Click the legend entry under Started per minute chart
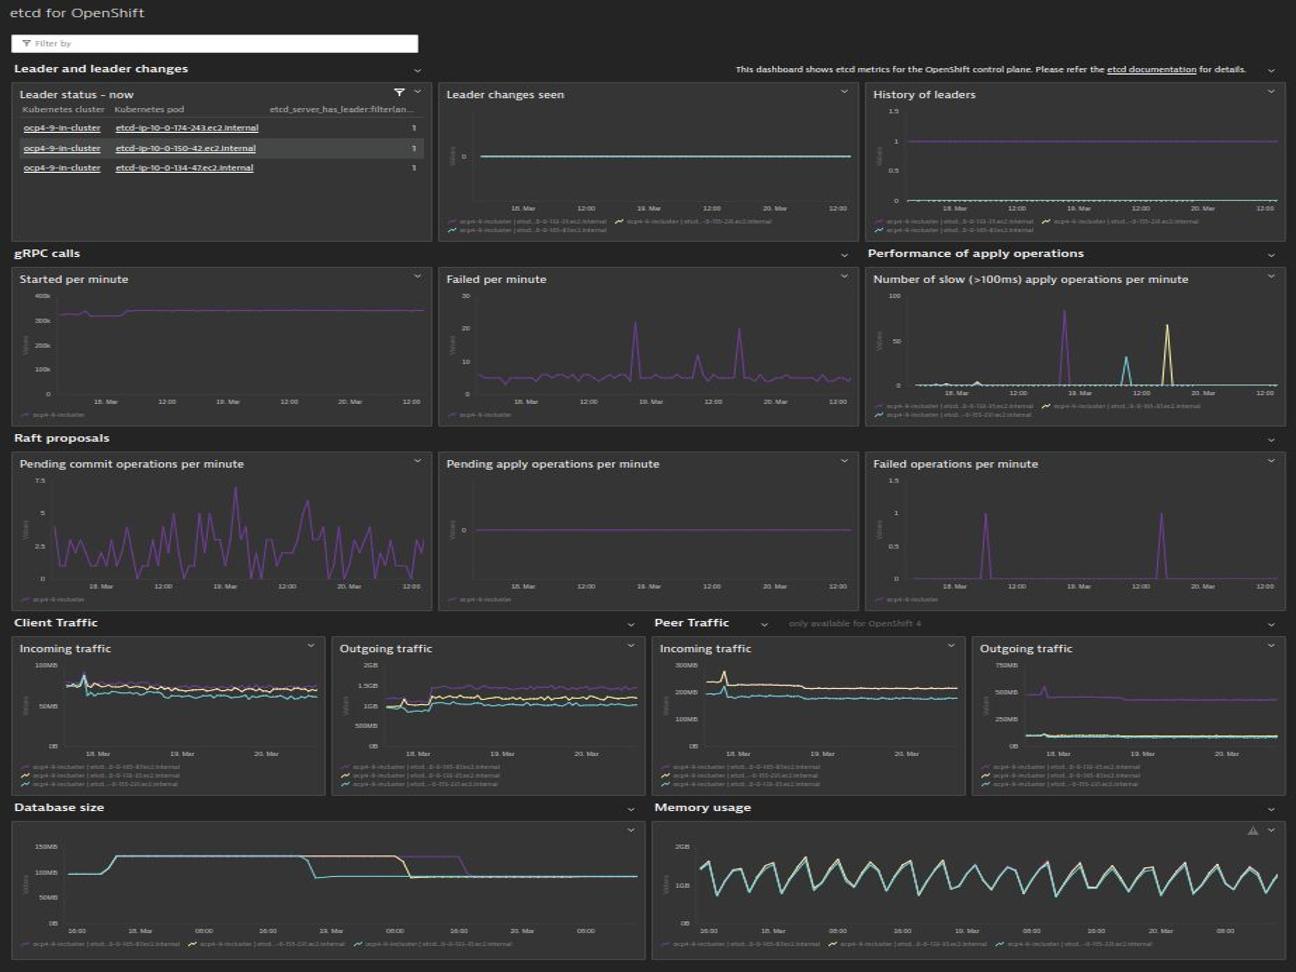The image size is (1296, 972). 53,415
